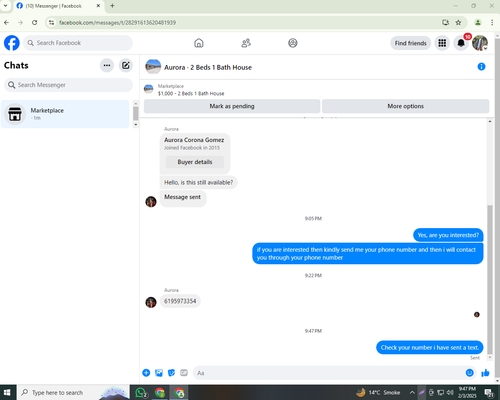The width and height of the screenshot is (500, 400).
Task: Open the Groups icon in top navigation
Action: pyautogui.click(x=293, y=43)
